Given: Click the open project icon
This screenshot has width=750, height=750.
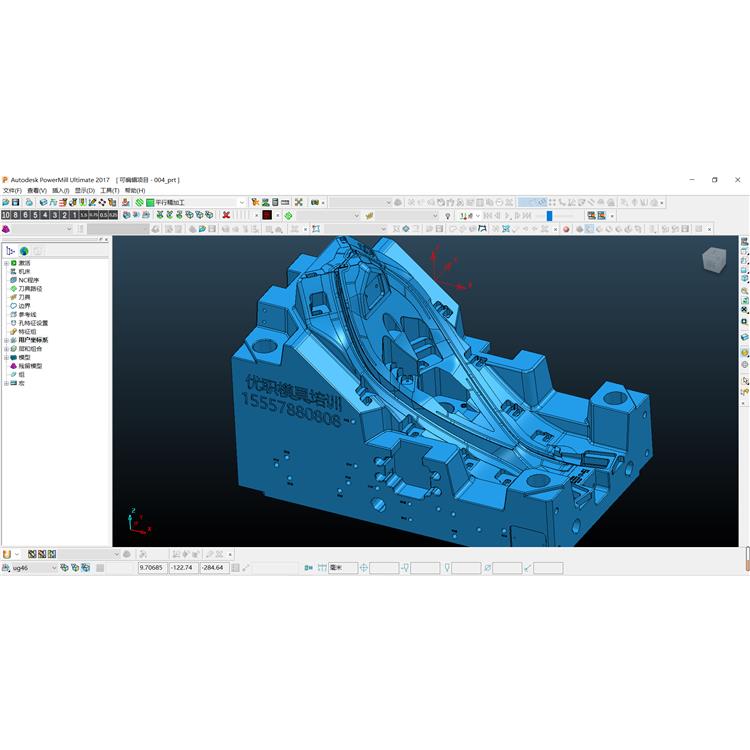Looking at the screenshot, I should coord(6,202).
